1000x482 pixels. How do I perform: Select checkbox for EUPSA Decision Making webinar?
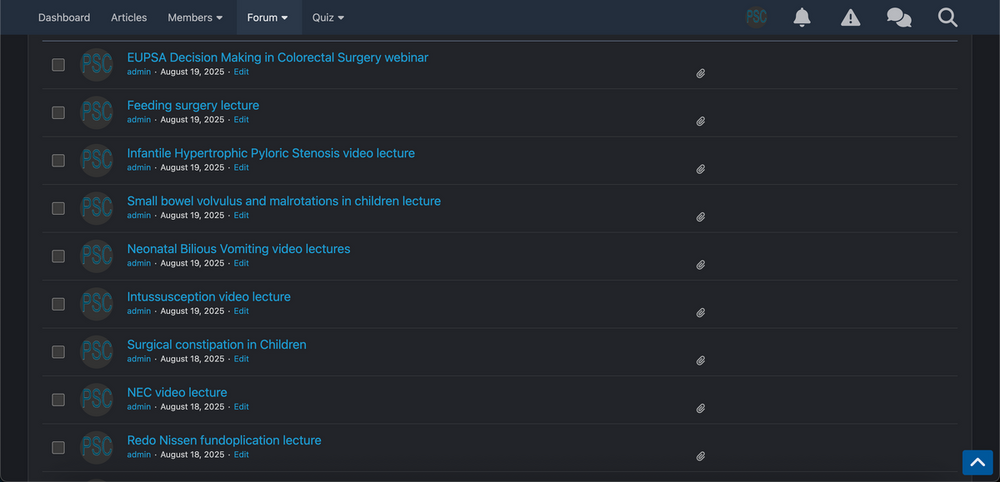(58, 64)
